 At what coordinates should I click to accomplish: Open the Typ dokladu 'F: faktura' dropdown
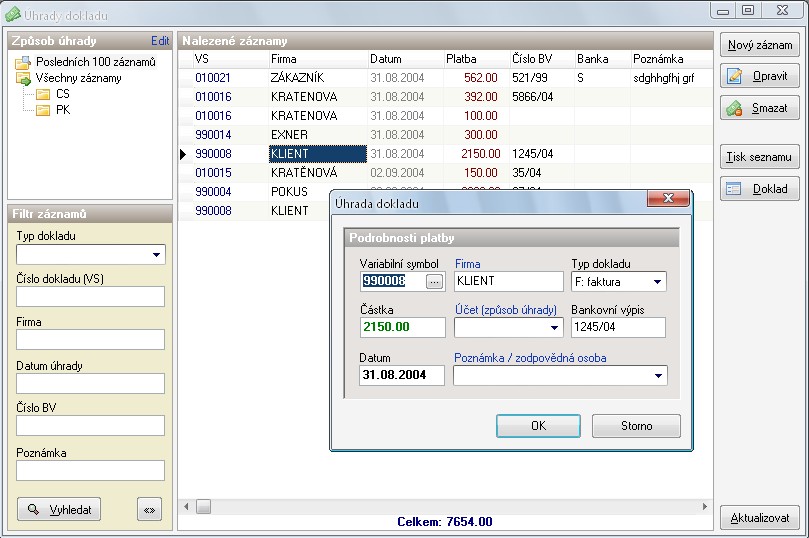pyautogui.click(x=657, y=282)
